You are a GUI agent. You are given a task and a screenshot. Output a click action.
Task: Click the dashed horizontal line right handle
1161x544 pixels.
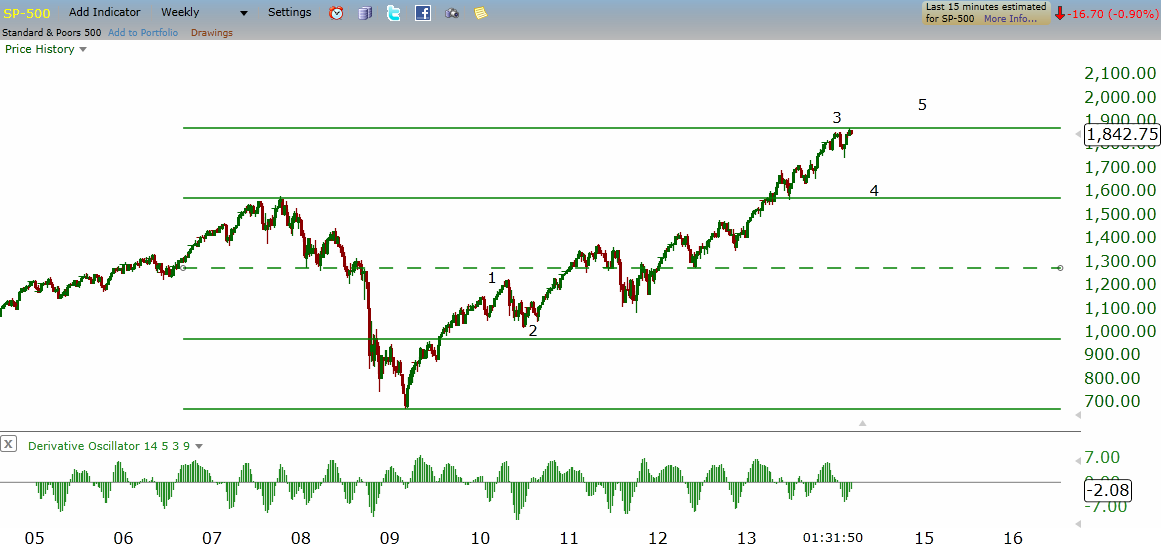point(1060,268)
